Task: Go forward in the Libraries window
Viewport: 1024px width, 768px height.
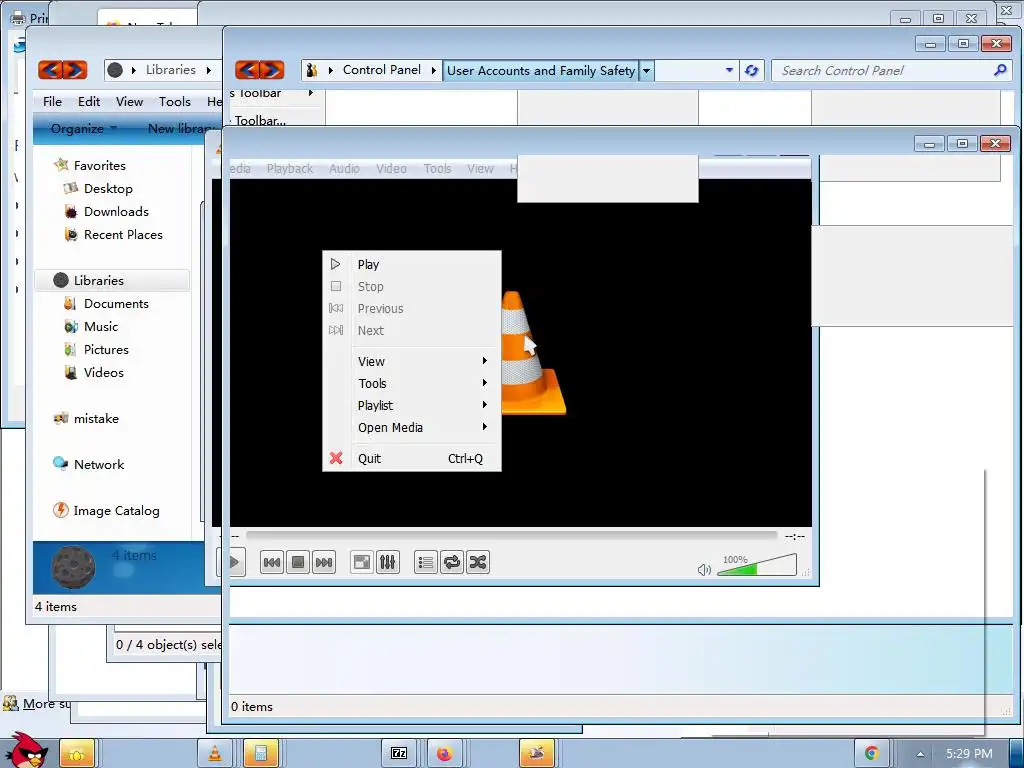Action: (x=75, y=69)
